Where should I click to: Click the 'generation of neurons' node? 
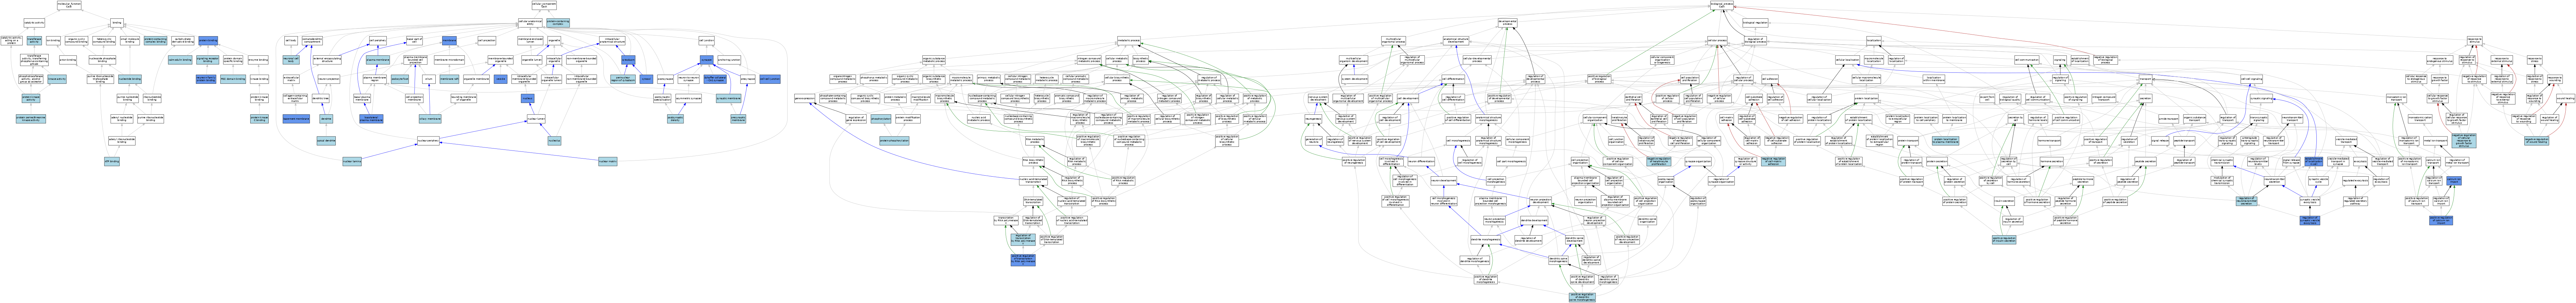[1314, 141]
